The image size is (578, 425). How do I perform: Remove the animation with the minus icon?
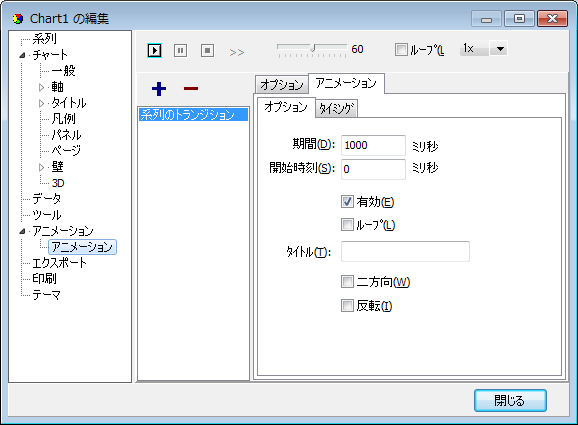191,88
